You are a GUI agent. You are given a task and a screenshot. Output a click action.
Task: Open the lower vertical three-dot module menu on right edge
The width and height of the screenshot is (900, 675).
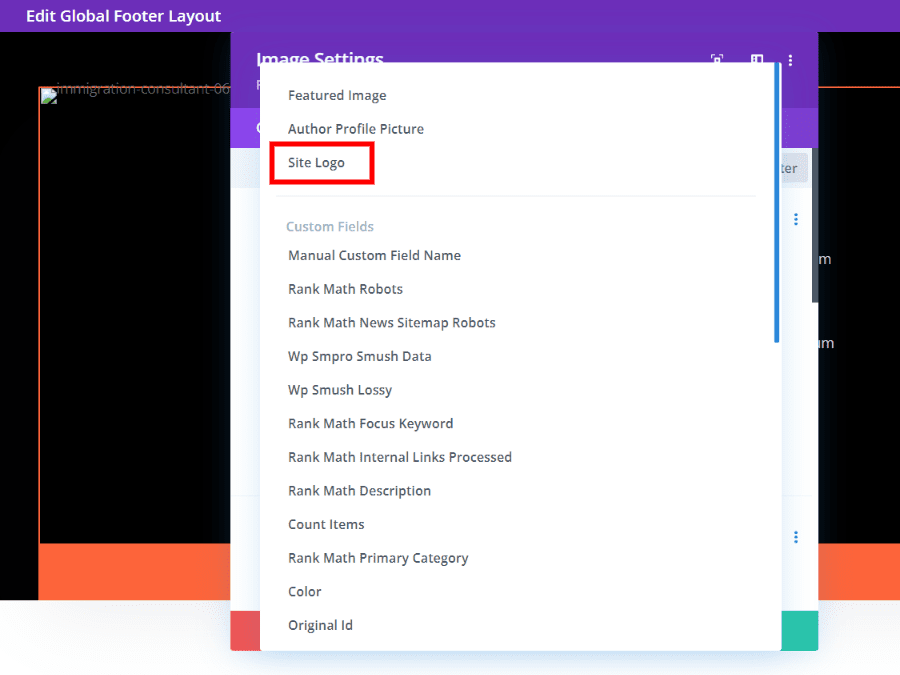[795, 537]
